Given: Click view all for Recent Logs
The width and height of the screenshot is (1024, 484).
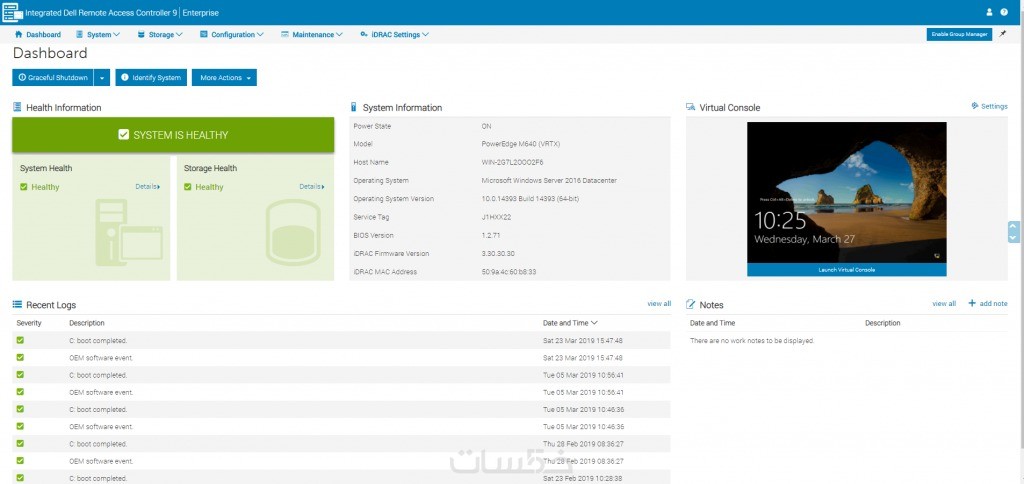Looking at the screenshot, I should click(x=659, y=304).
